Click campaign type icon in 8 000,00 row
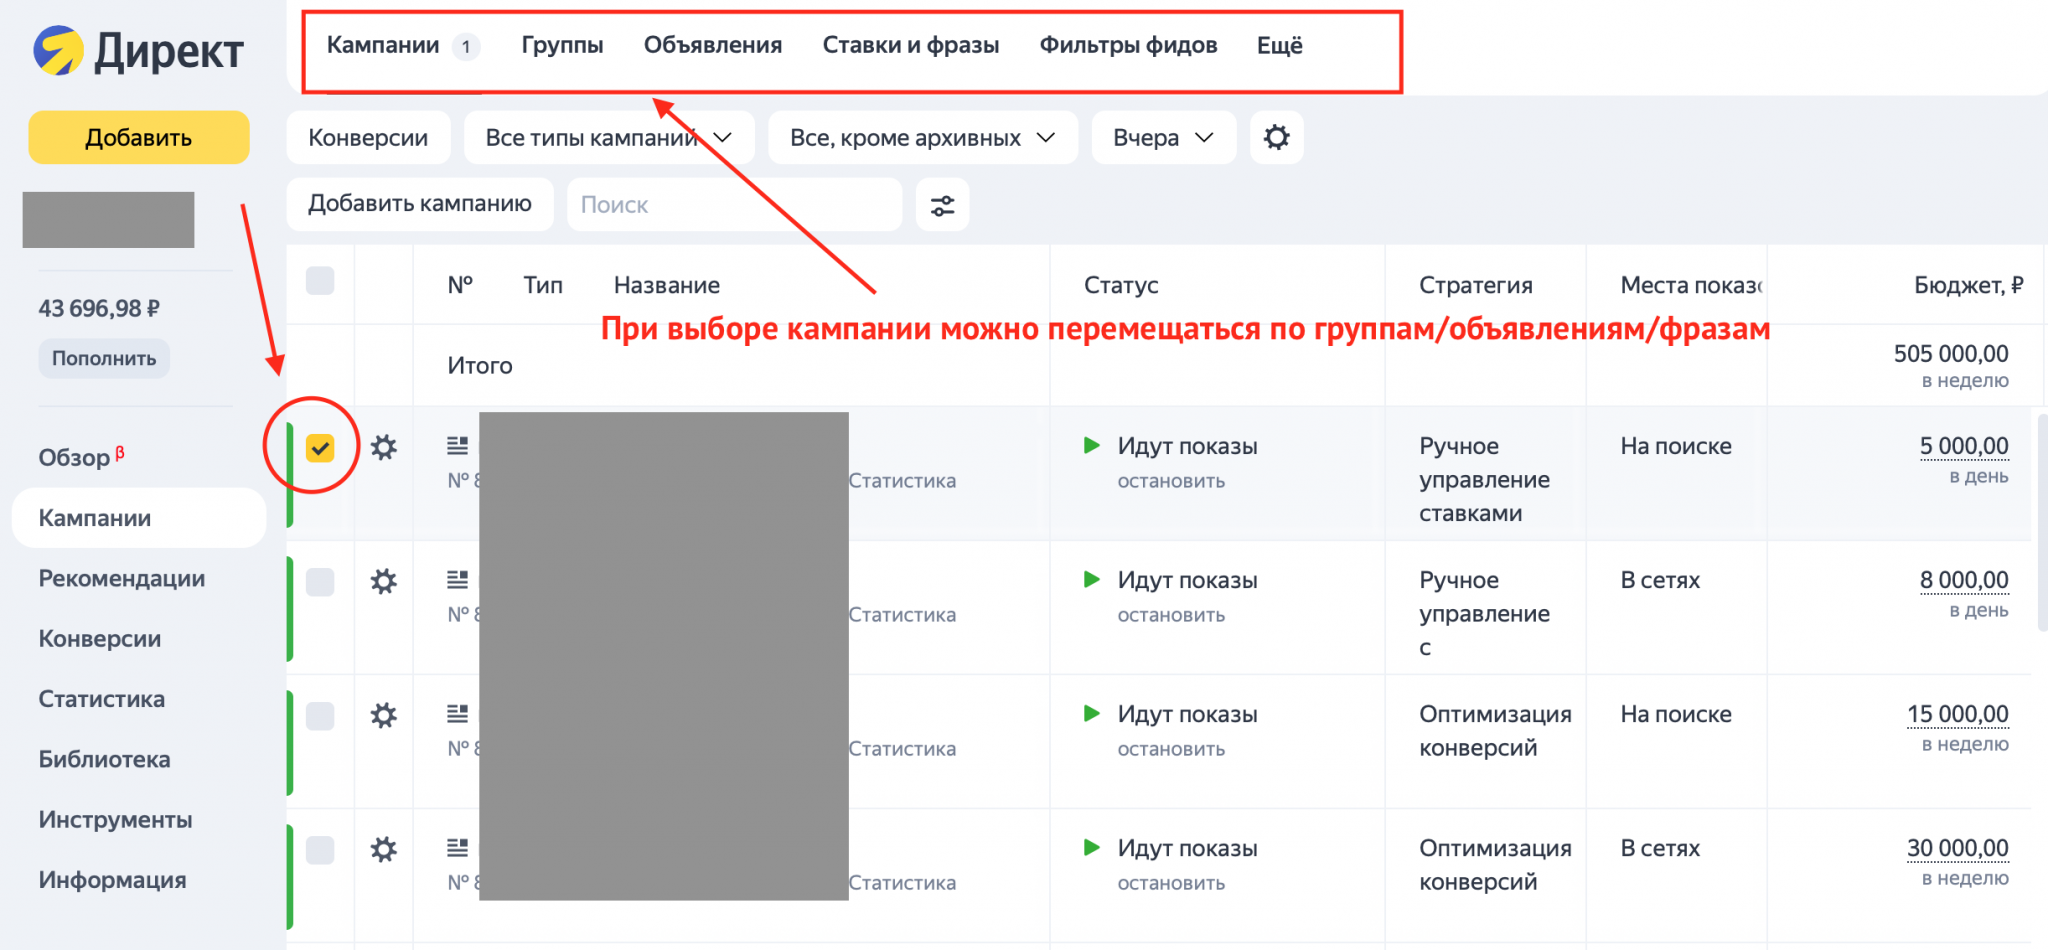The height and width of the screenshot is (950, 2048). coord(457,579)
